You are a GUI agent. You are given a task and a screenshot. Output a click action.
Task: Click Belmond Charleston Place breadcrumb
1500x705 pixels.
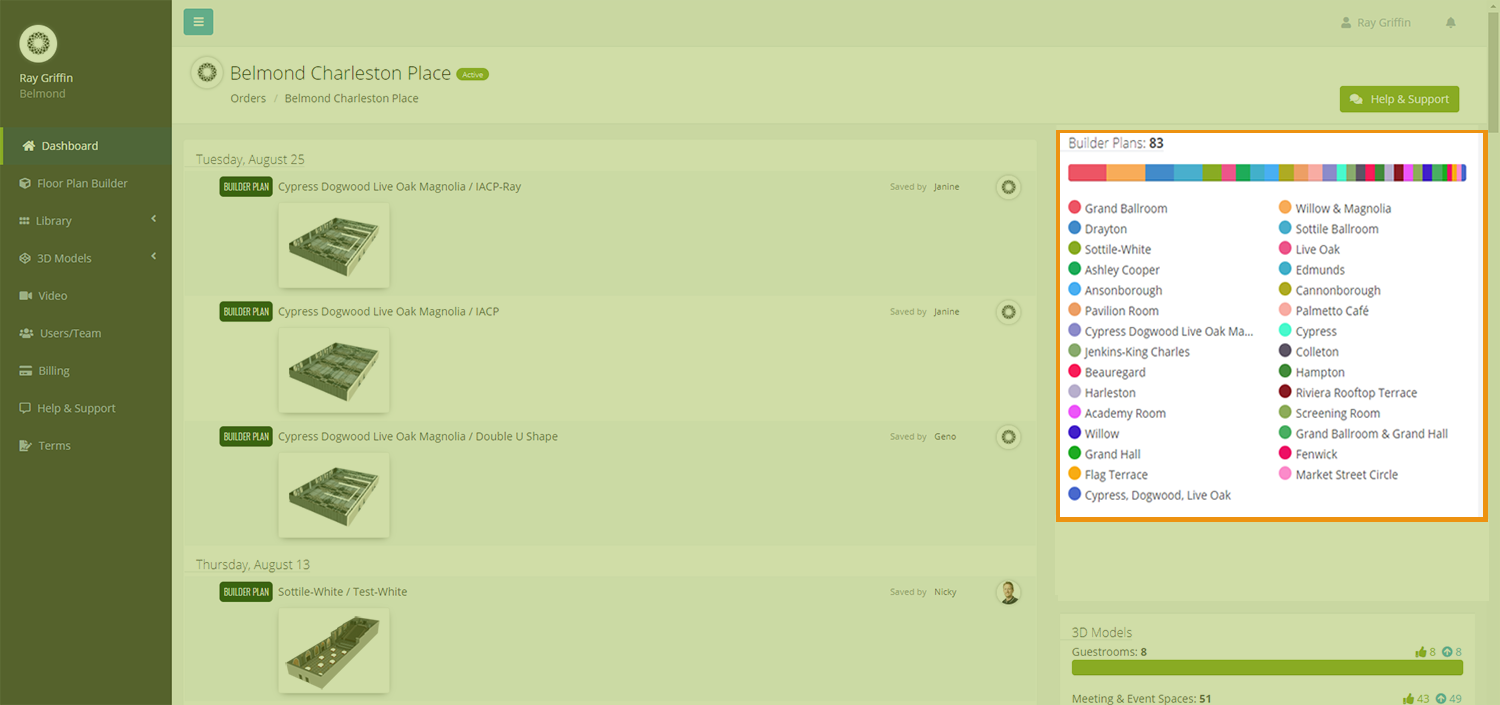[x=351, y=98]
